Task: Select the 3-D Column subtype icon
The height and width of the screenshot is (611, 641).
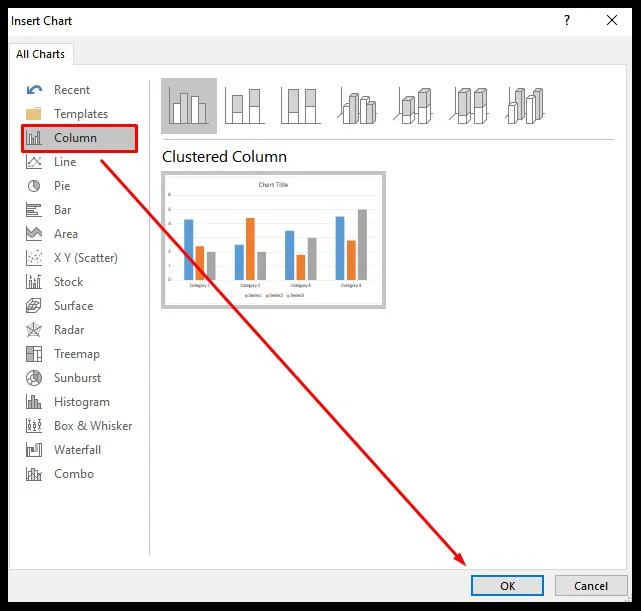Action: [x=524, y=106]
